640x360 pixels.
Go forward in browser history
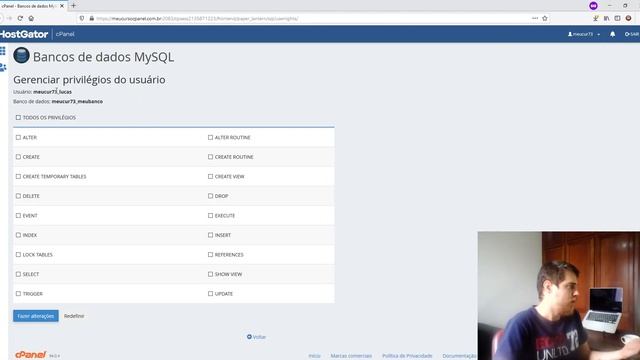[9, 18]
